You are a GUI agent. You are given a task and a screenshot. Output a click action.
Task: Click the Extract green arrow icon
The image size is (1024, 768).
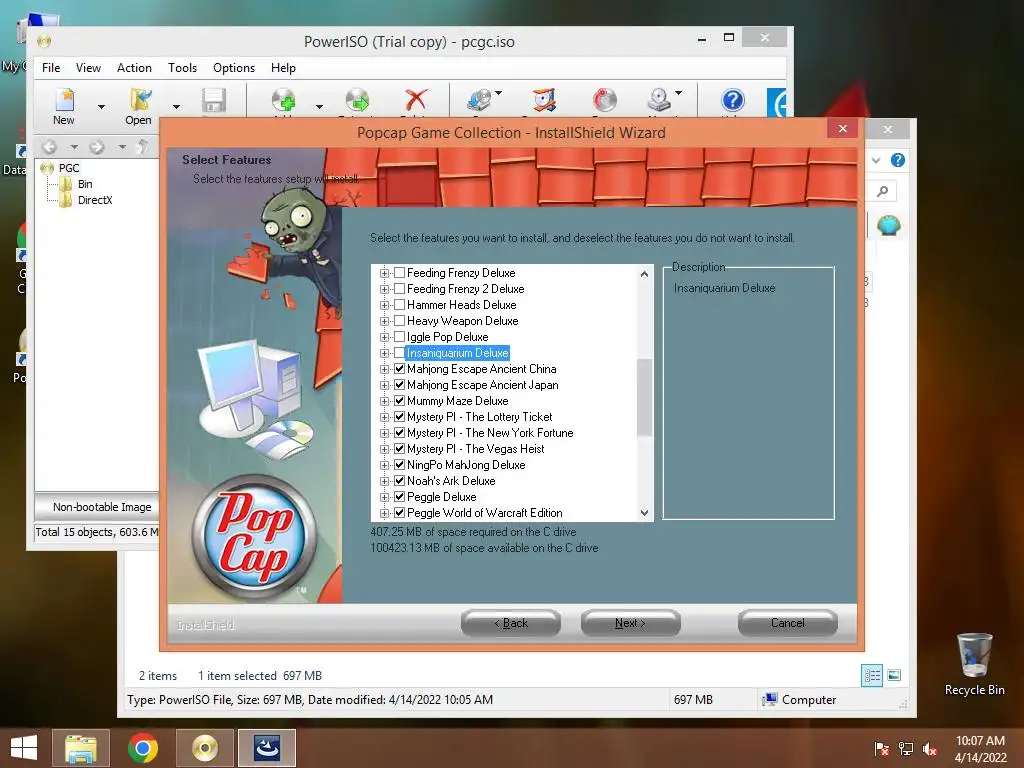coord(357,101)
